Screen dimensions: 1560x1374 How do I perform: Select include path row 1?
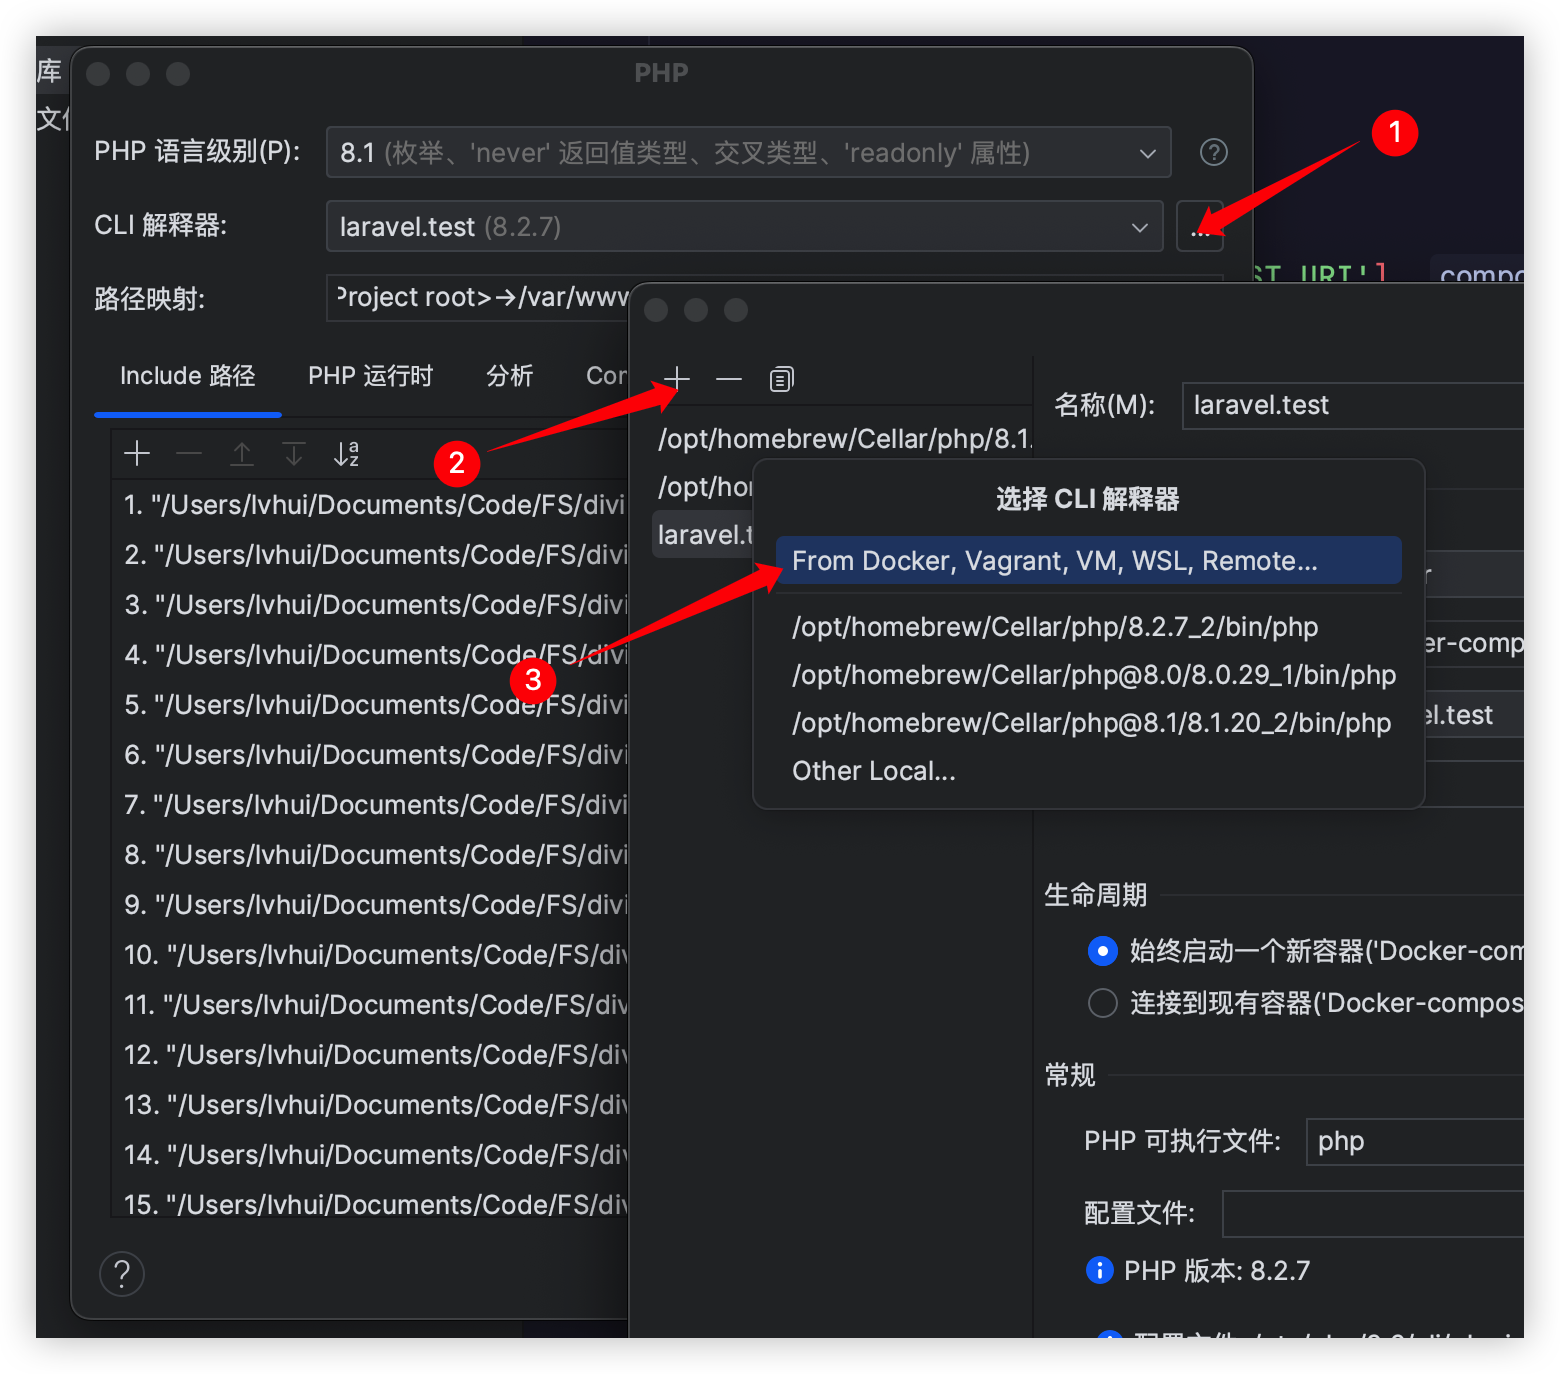click(370, 505)
